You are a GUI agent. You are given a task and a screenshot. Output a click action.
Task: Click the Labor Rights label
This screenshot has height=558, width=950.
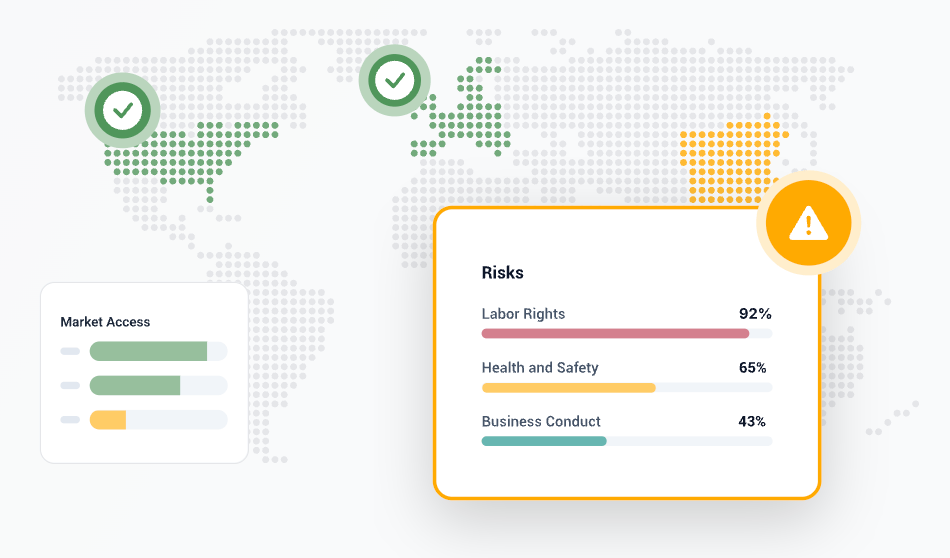coord(523,314)
